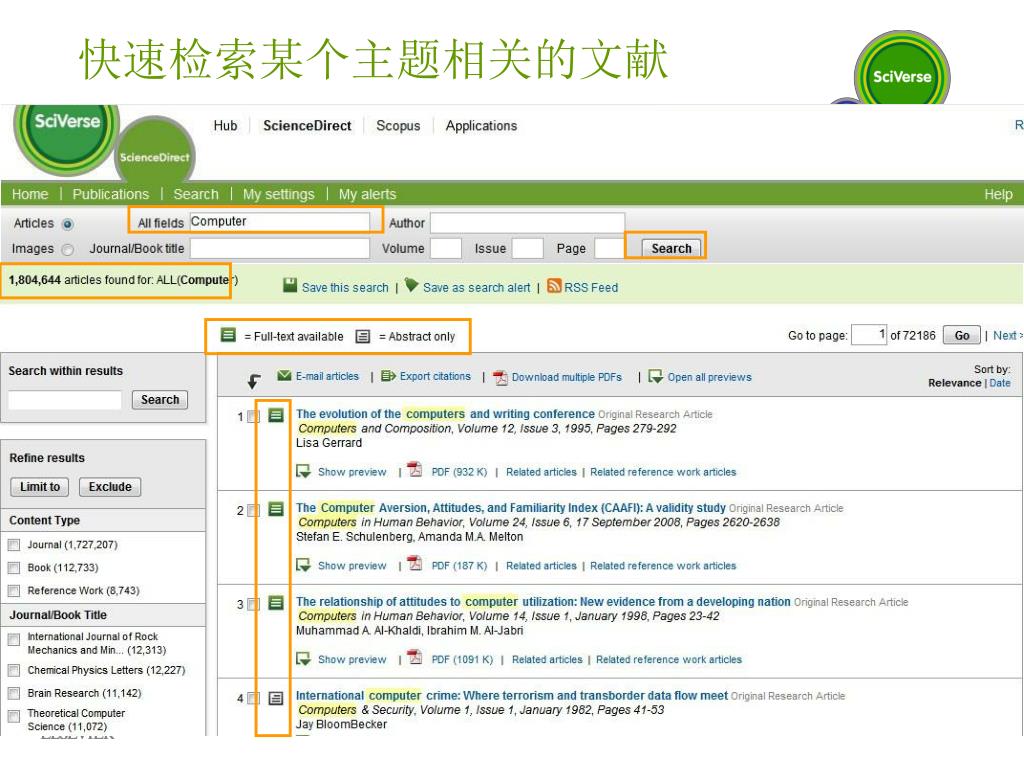The height and width of the screenshot is (768, 1024).
Task: Click full-text icon for CAAFI validity study
Action: click(x=276, y=509)
